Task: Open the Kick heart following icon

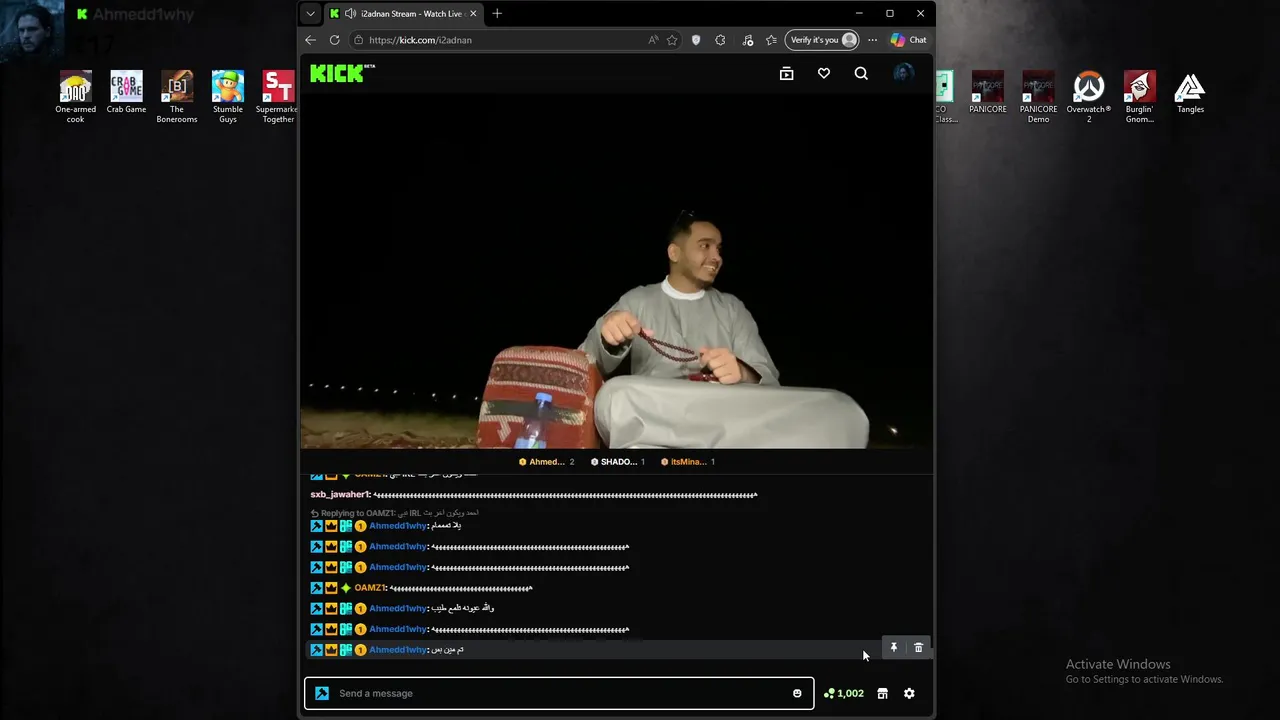Action: [824, 73]
